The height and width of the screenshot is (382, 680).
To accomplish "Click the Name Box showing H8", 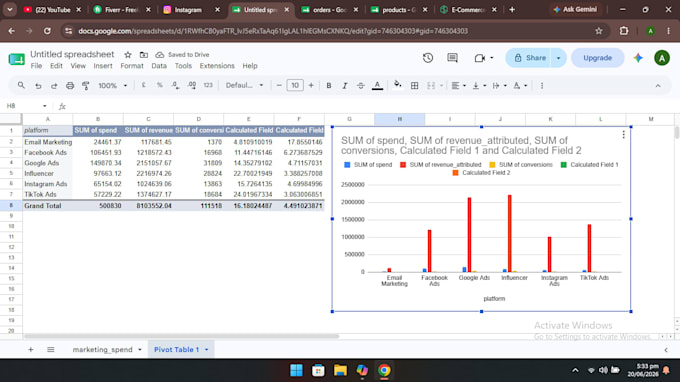I will (x=26, y=106).
